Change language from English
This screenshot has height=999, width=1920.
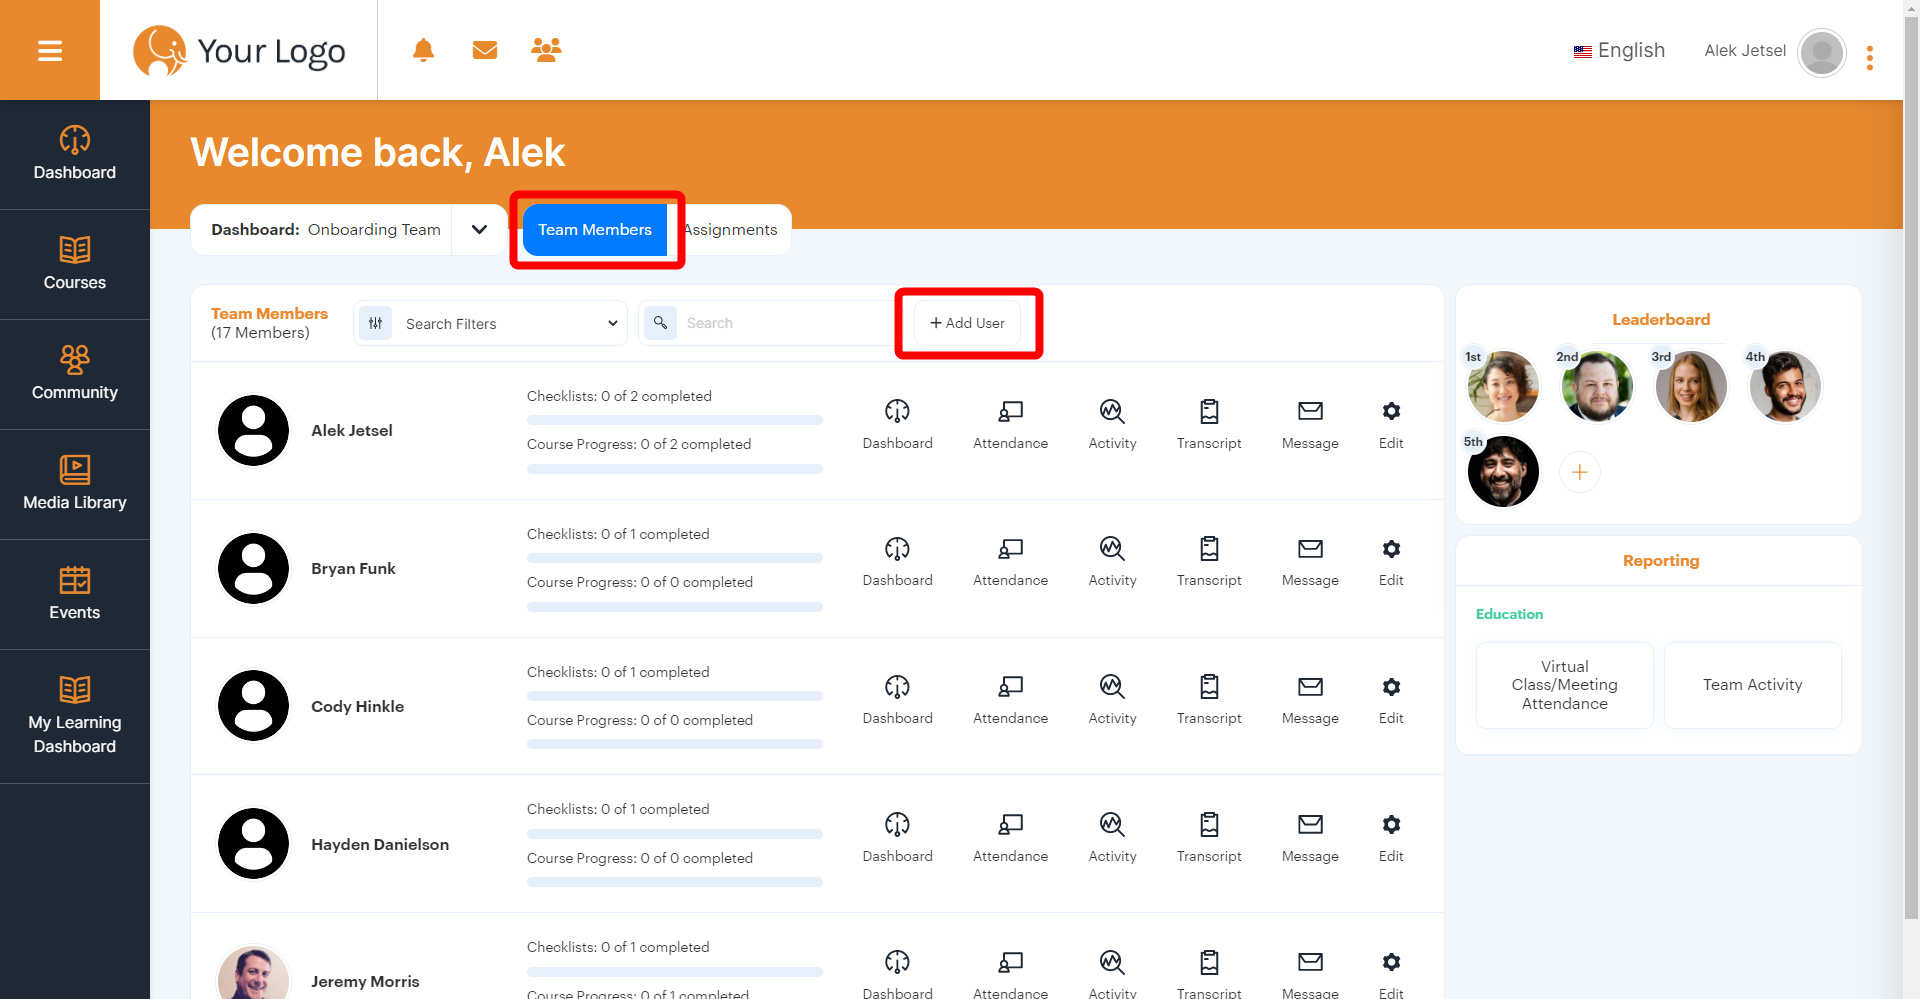(1619, 51)
